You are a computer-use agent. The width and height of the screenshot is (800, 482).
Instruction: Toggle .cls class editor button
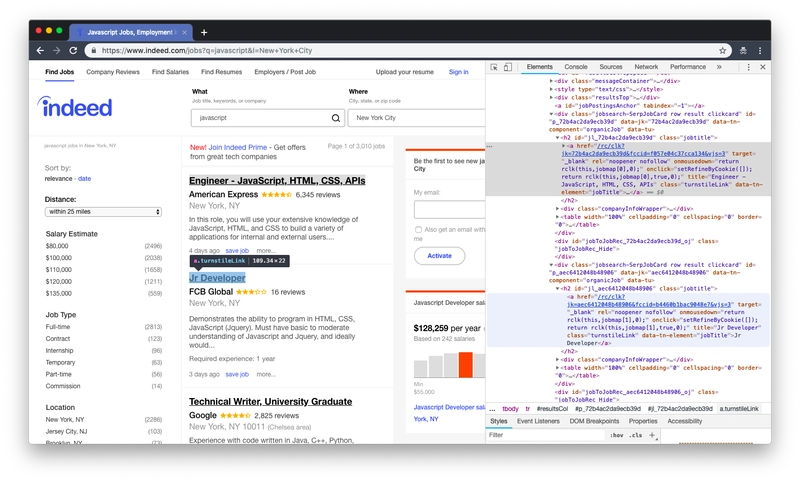pos(635,435)
